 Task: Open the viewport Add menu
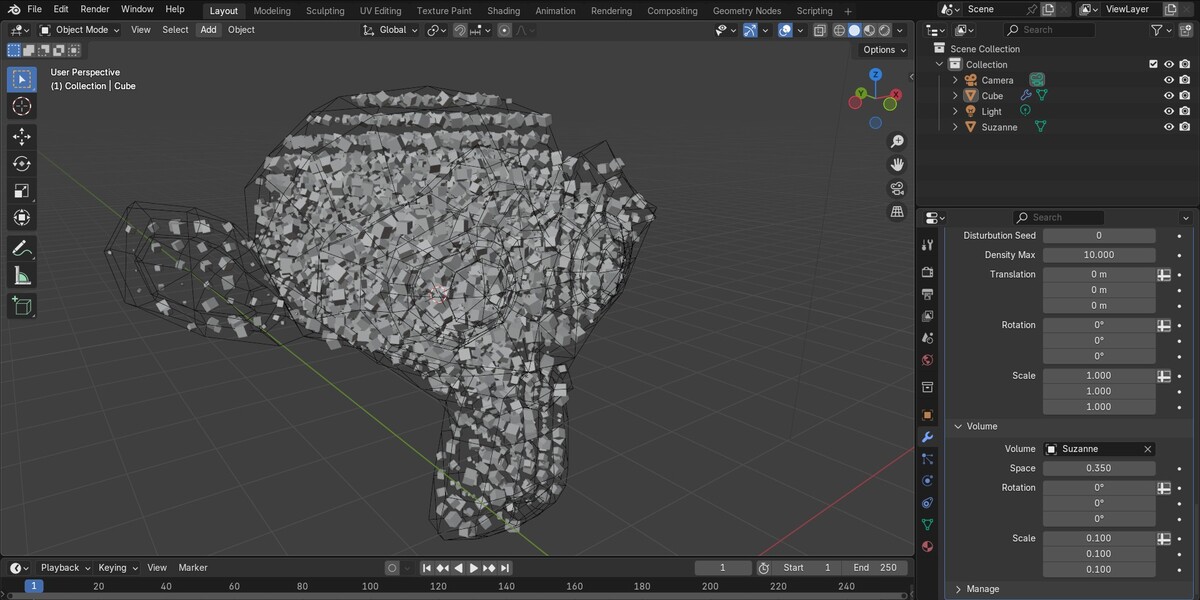coord(208,30)
